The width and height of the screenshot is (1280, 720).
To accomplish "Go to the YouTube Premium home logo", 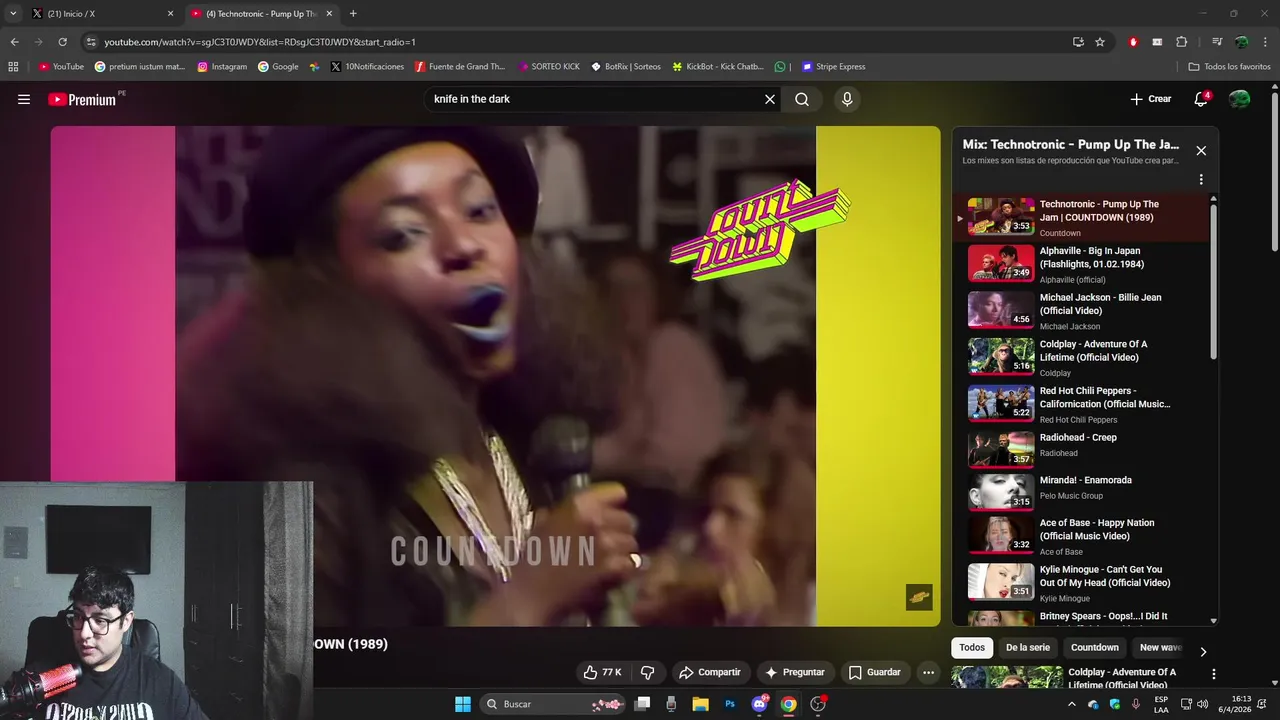I will pyautogui.click(x=82, y=99).
